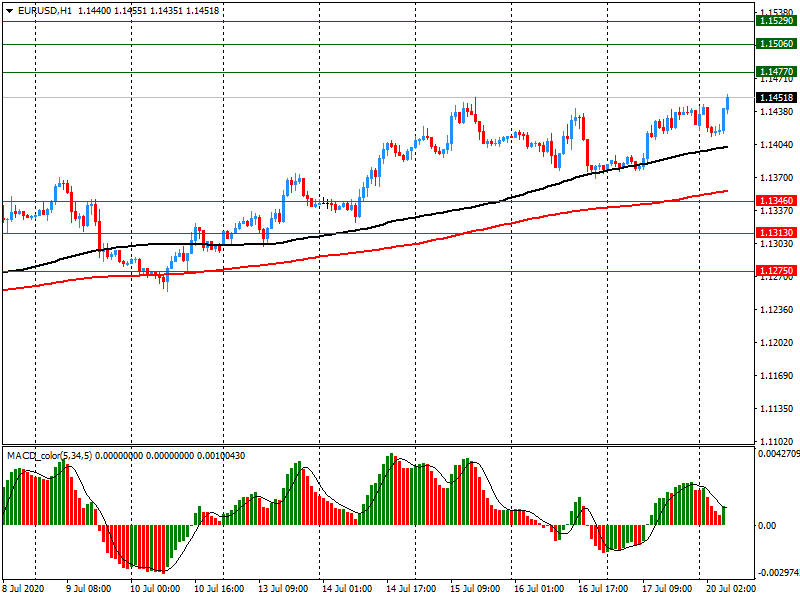Screen dimensions: 800x600
Task: Click the 20 Jul 02:00 time label
Action: (x=731, y=589)
